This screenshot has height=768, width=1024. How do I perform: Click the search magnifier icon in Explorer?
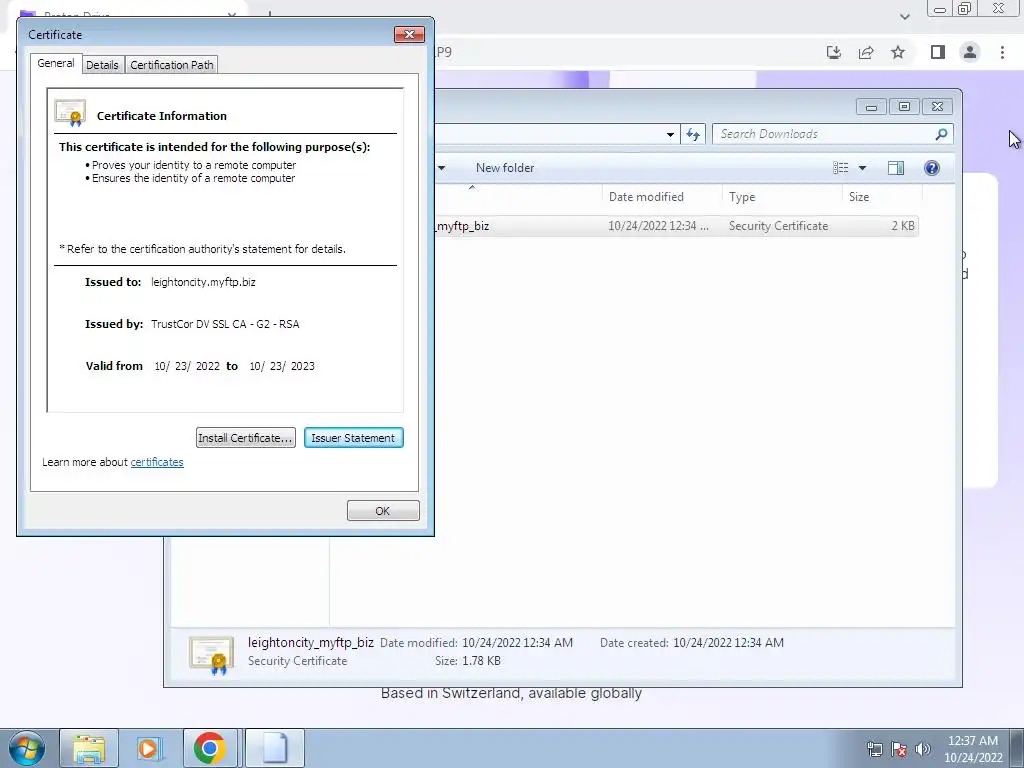click(941, 134)
